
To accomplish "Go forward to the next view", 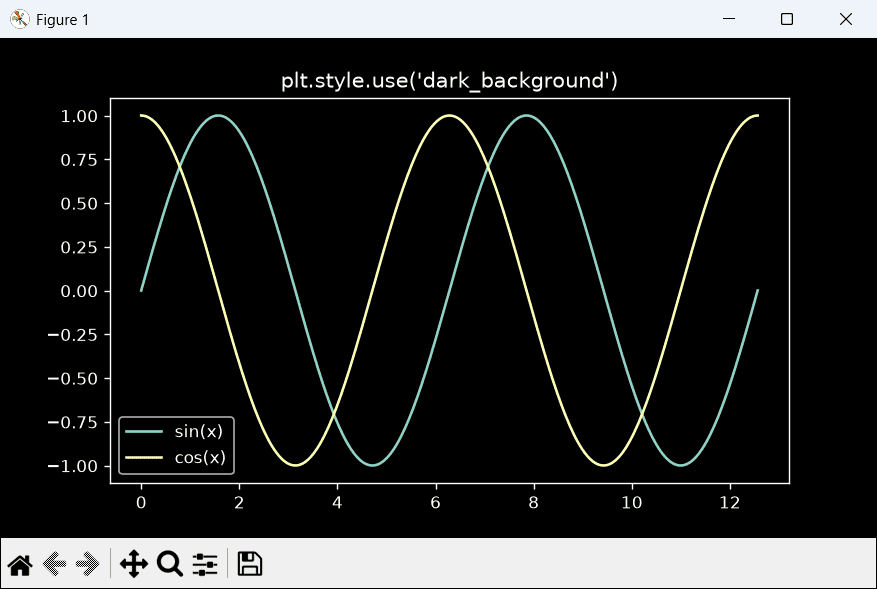I will click(x=87, y=564).
